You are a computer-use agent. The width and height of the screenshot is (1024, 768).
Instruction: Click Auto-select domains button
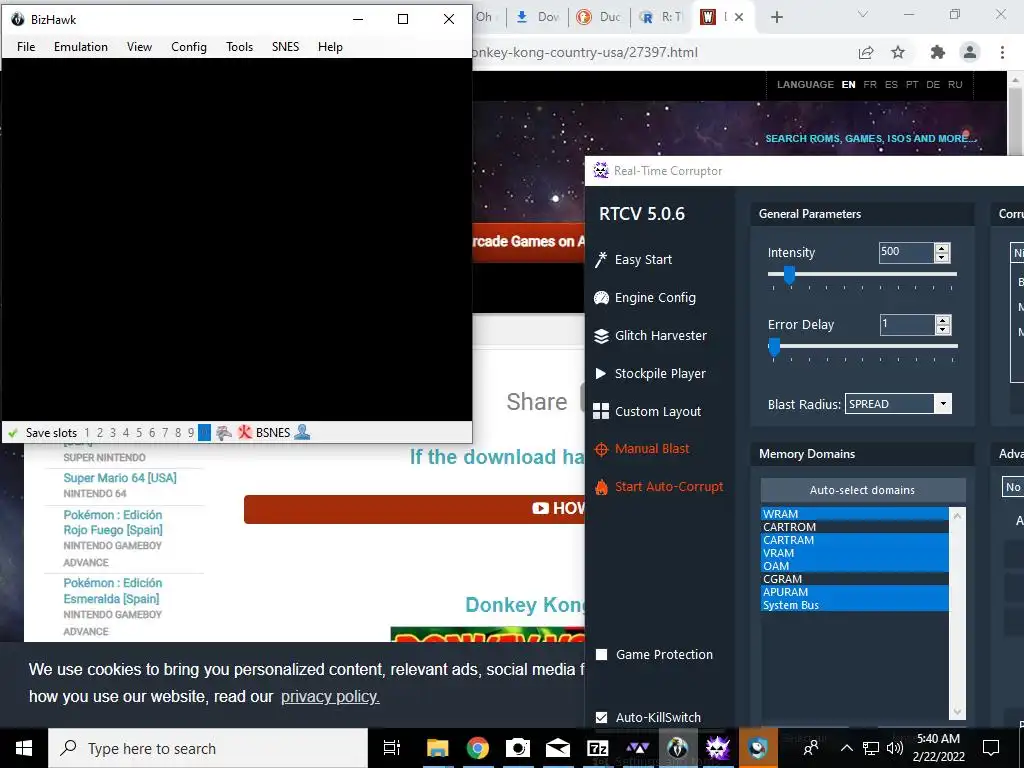click(x=862, y=490)
